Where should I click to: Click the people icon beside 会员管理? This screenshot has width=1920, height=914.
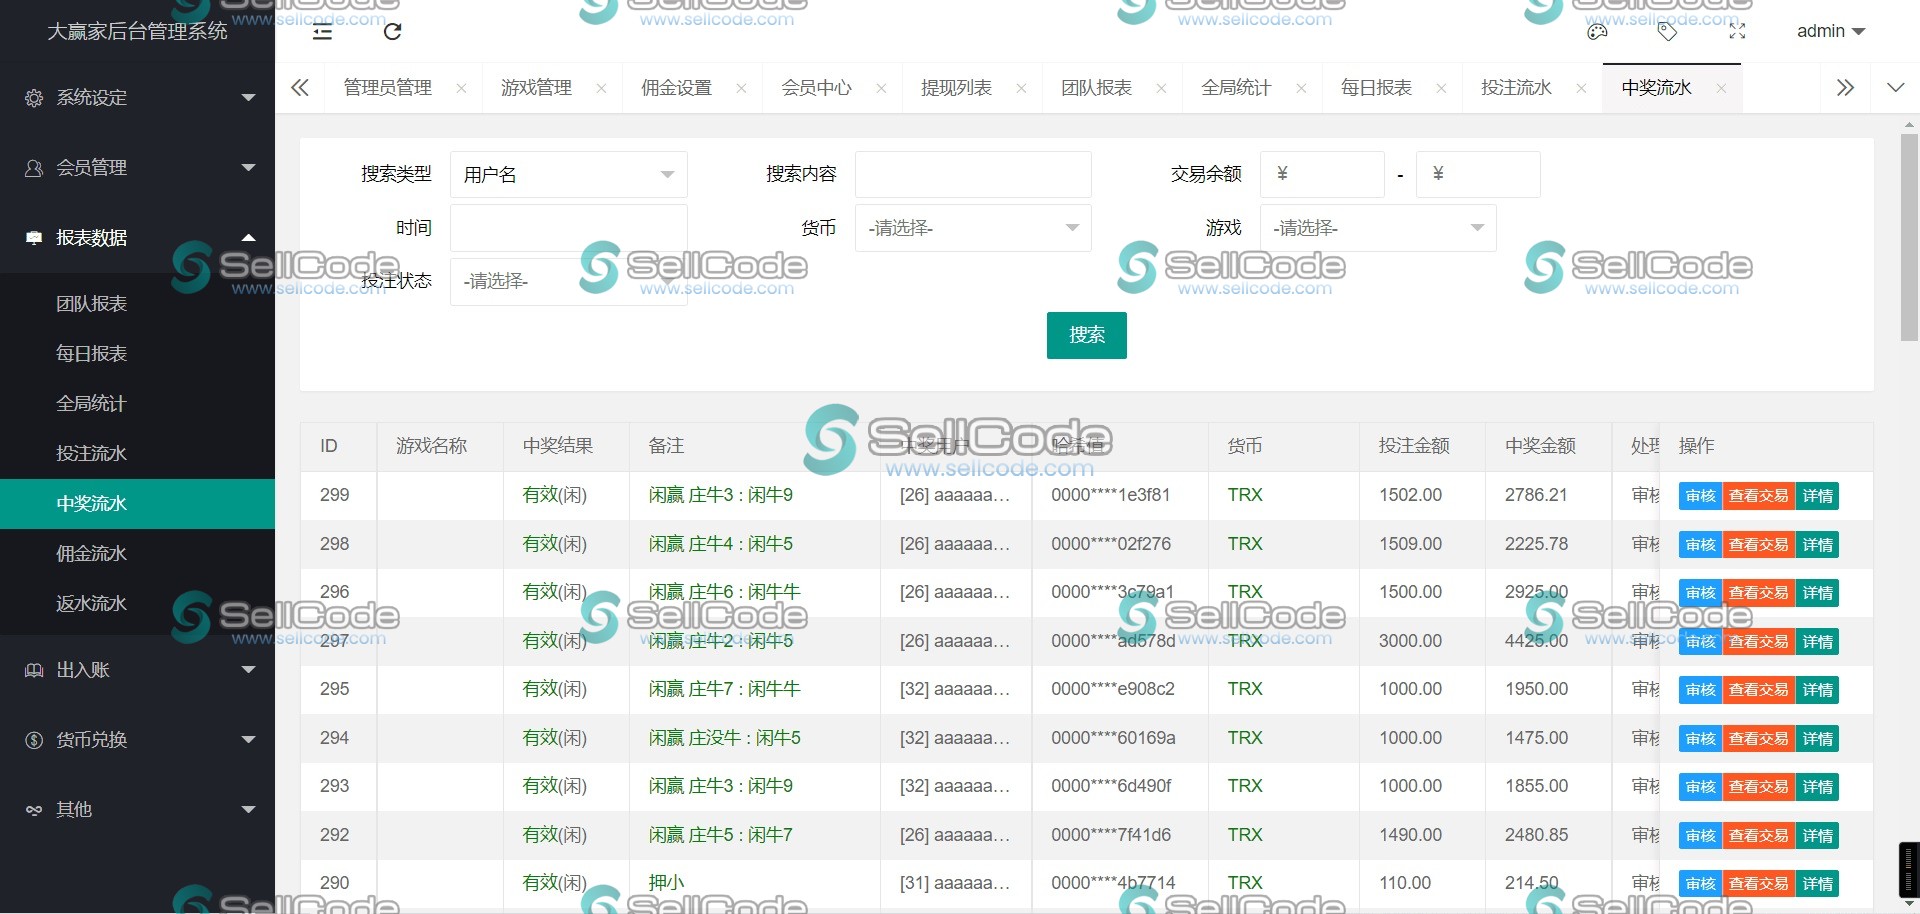34,167
